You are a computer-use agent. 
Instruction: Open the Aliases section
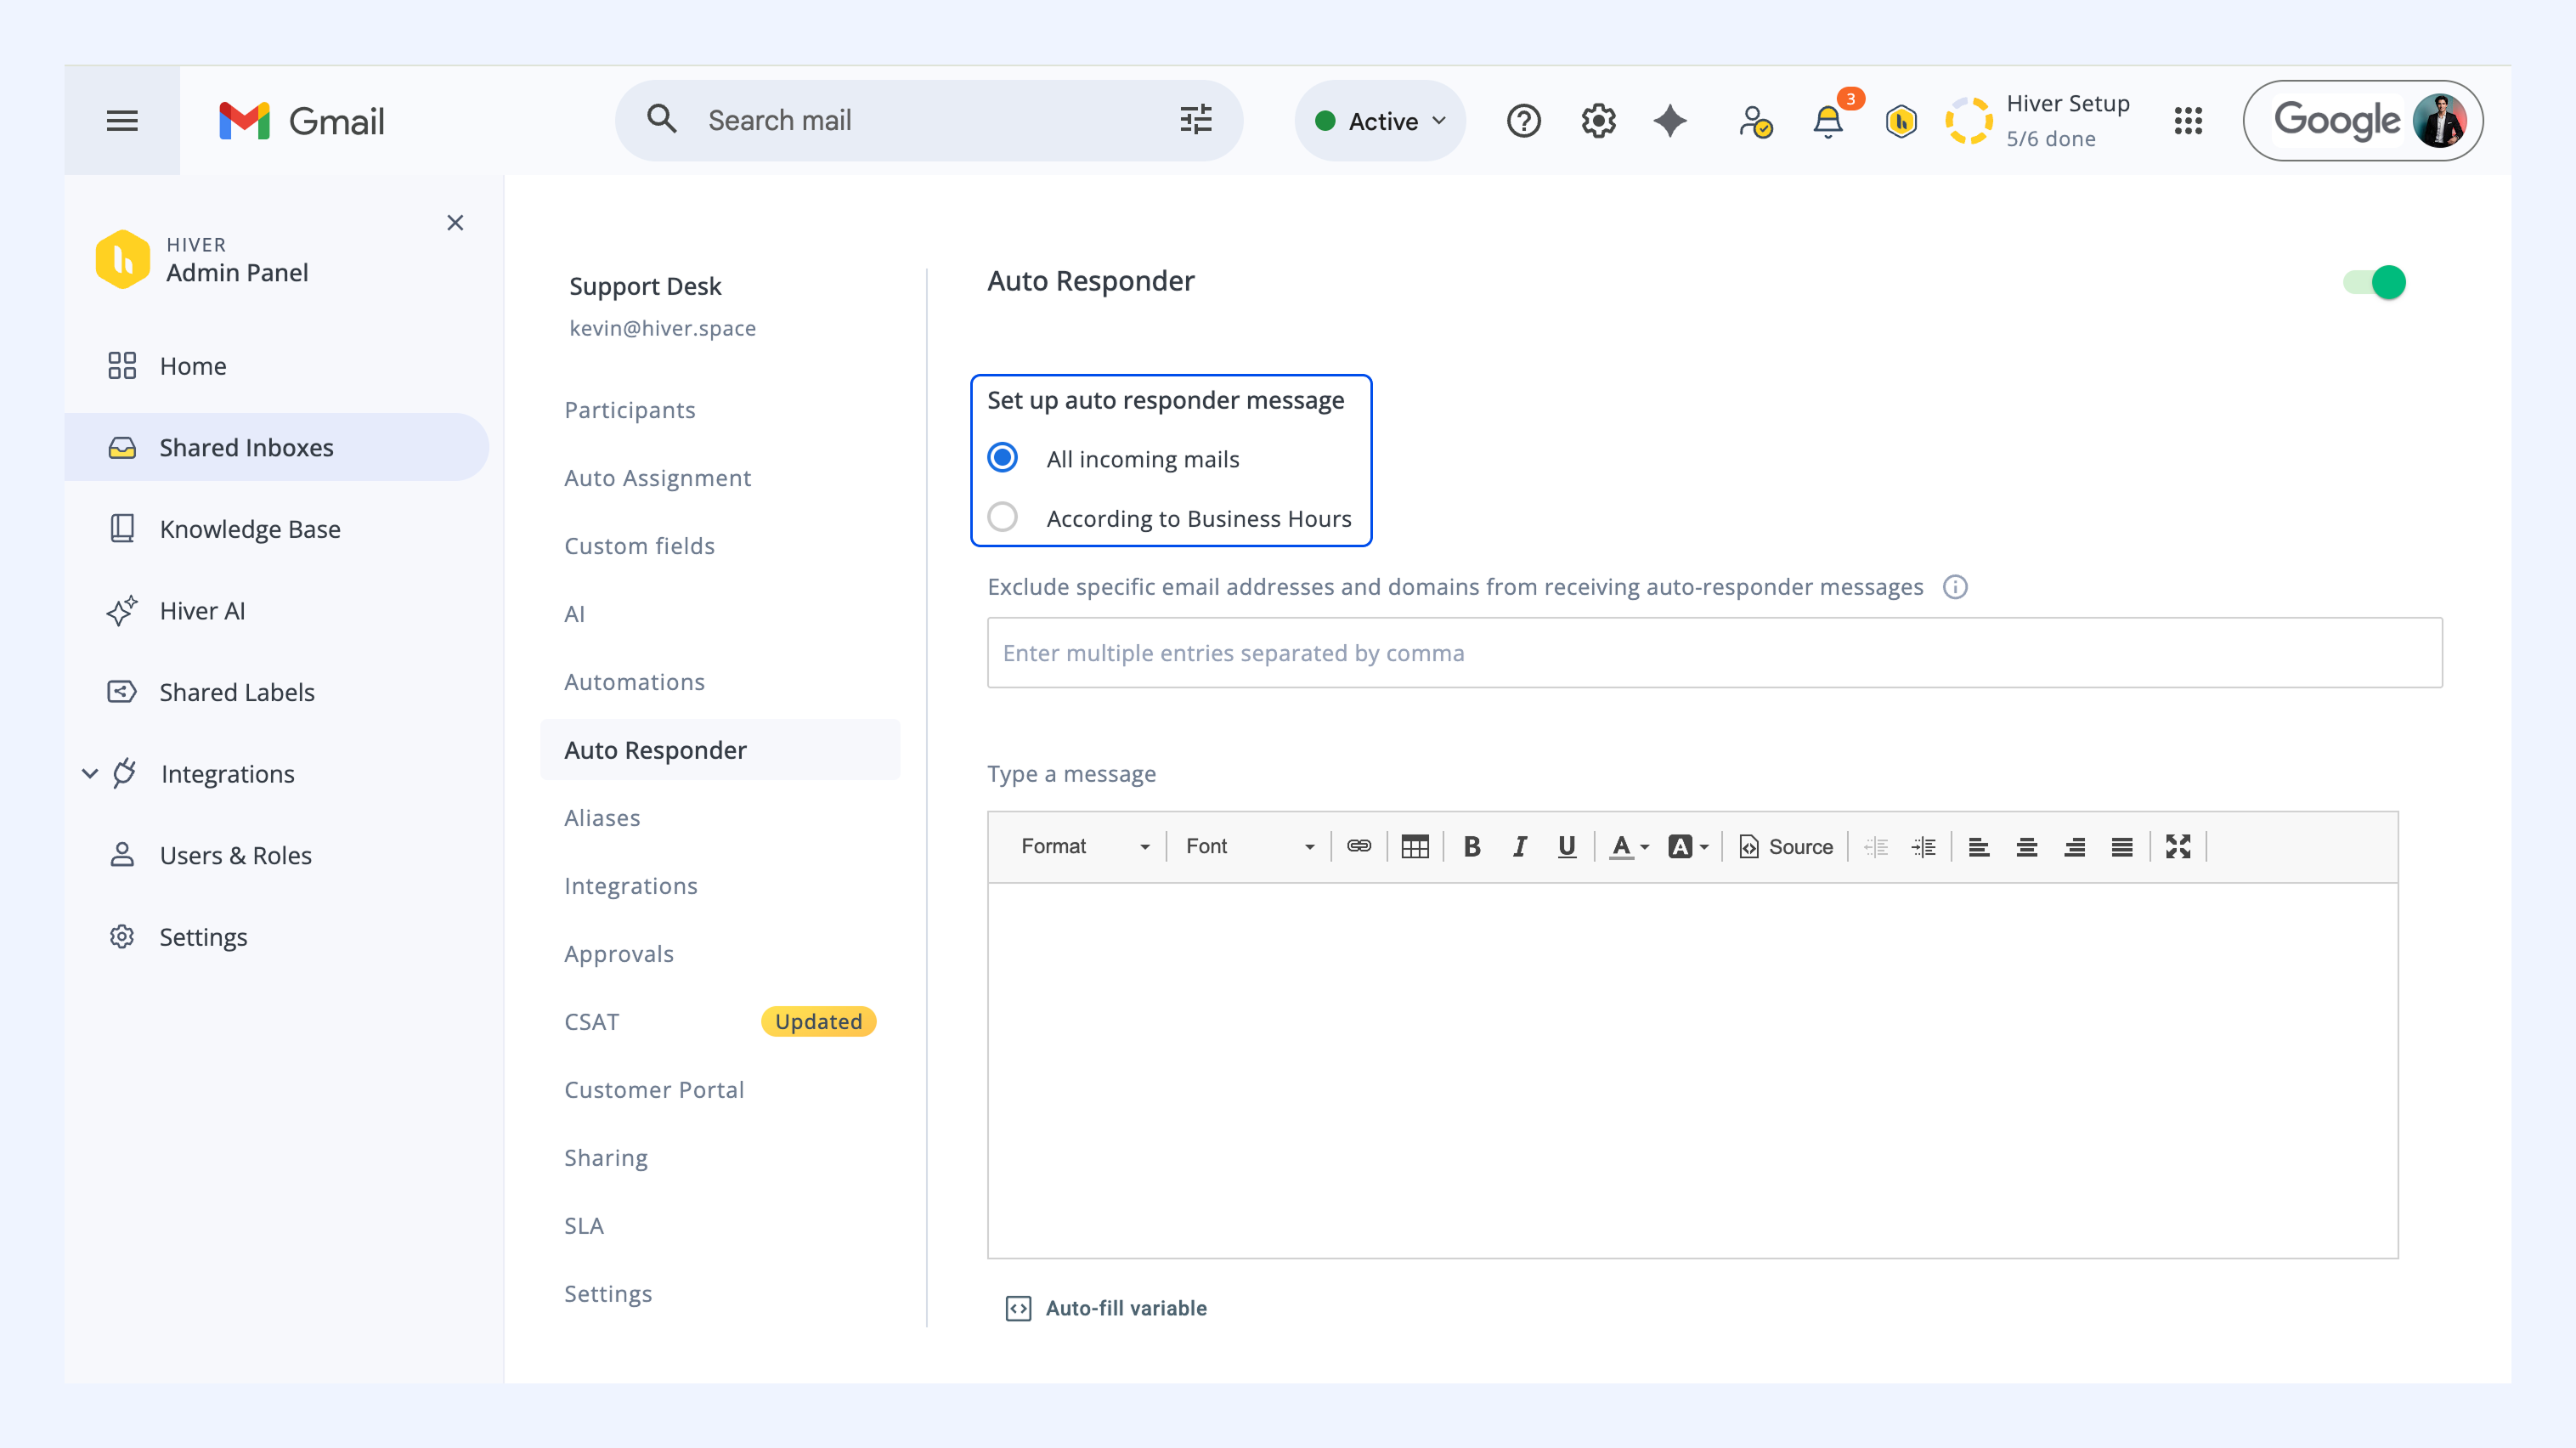(x=602, y=818)
